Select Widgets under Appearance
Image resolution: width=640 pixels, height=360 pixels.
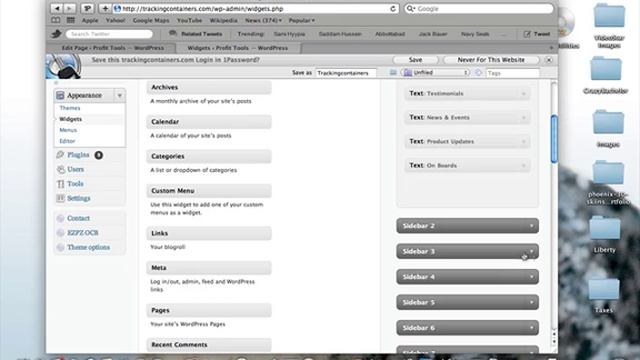click(71, 119)
